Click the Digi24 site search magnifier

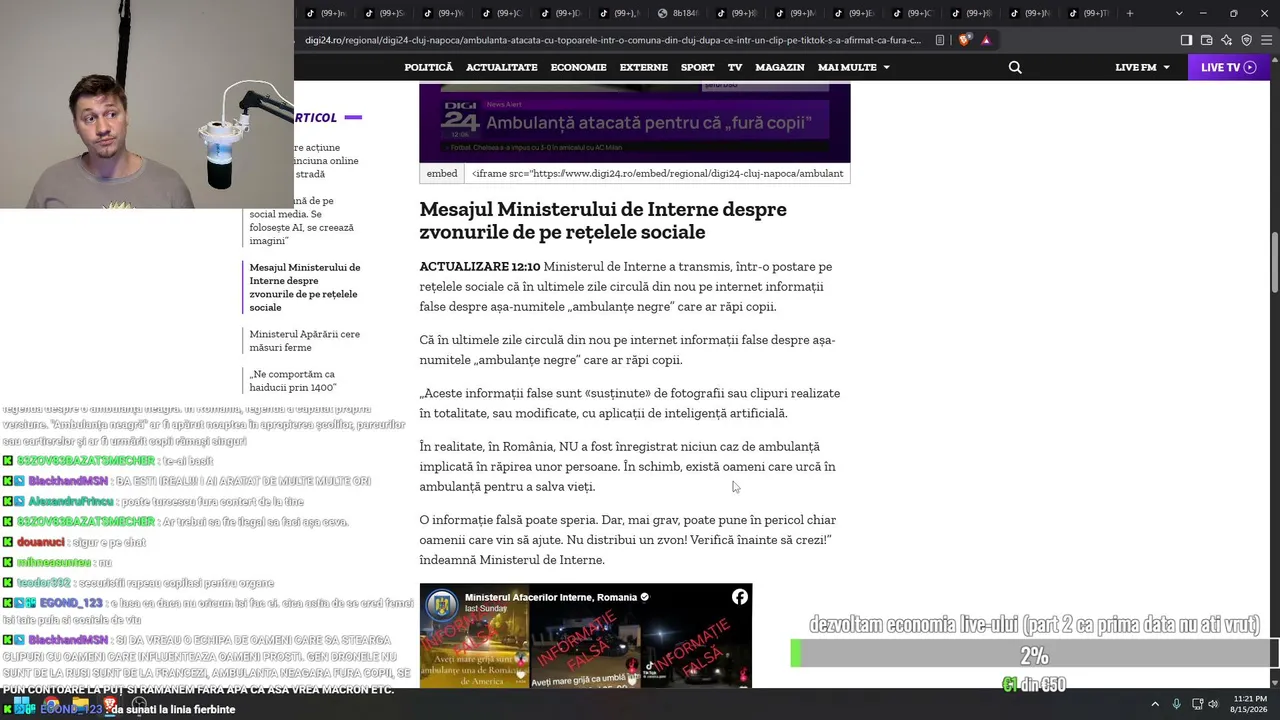(x=1015, y=67)
